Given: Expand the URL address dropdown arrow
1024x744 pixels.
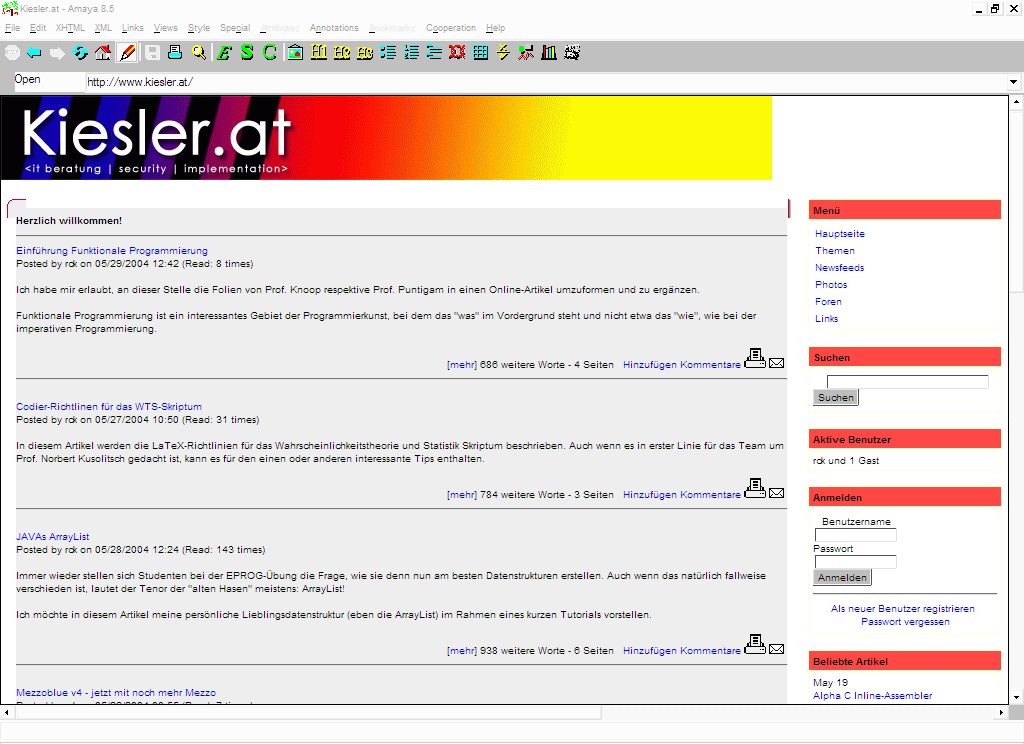Looking at the screenshot, I should [x=1013, y=82].
